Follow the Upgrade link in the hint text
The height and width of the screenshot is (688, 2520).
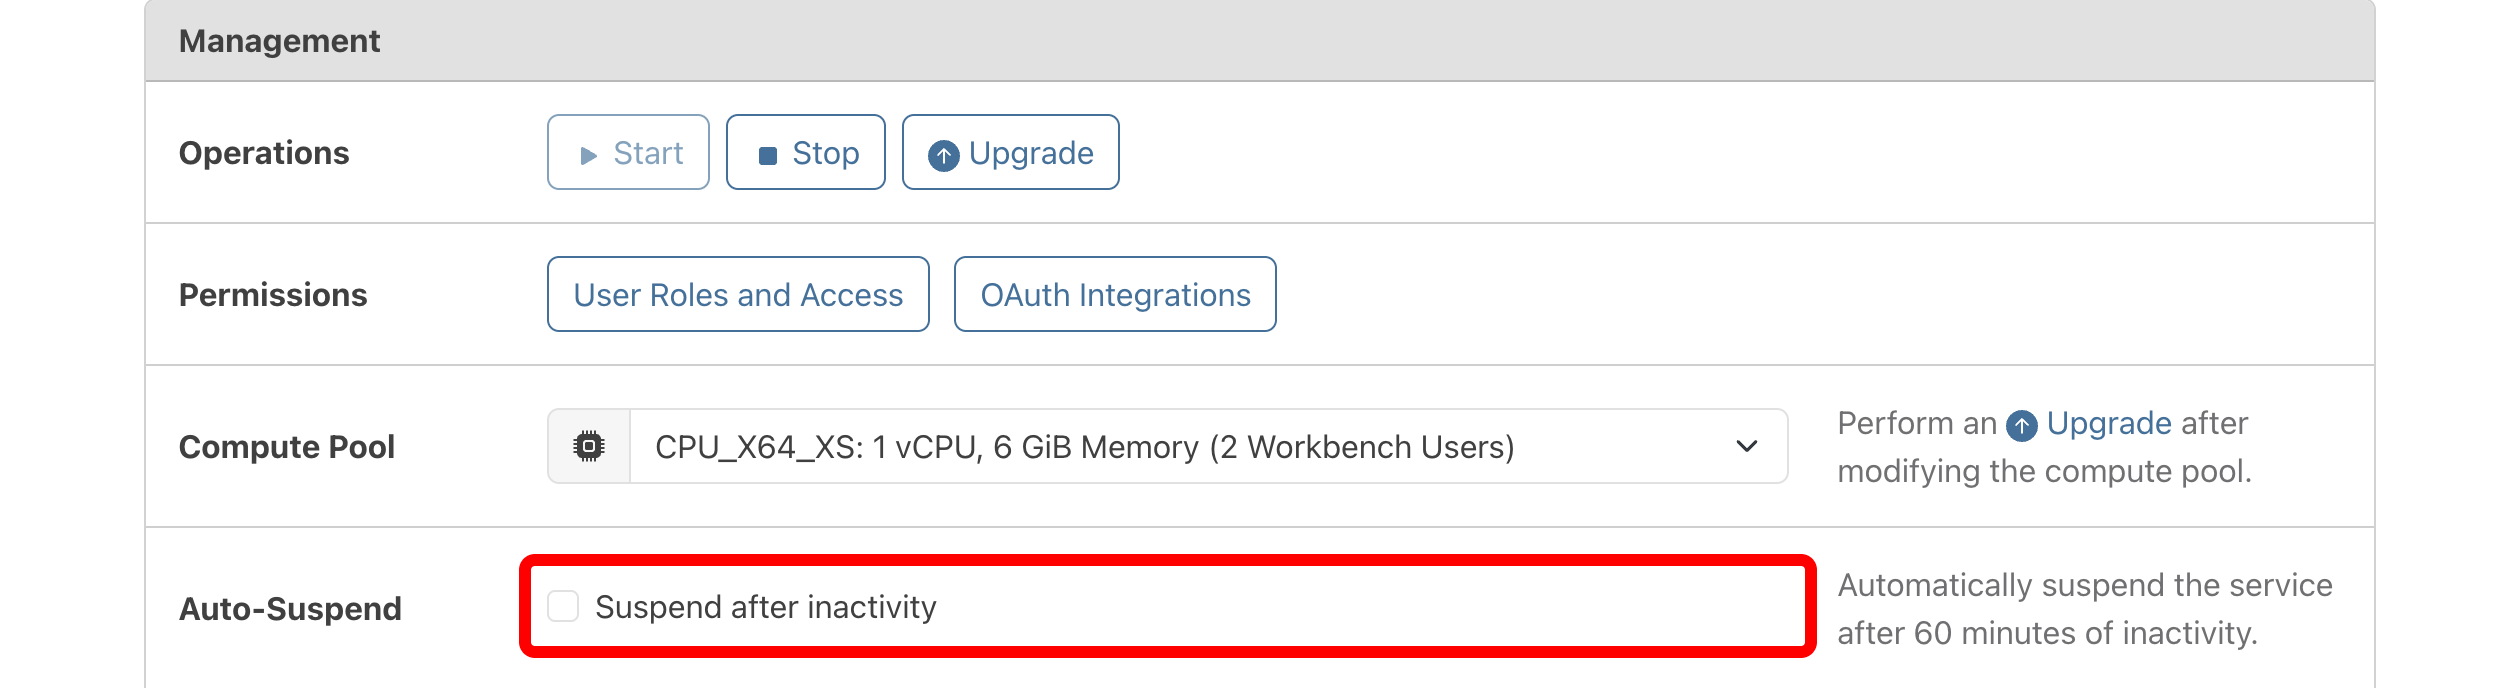point(2109,424)
